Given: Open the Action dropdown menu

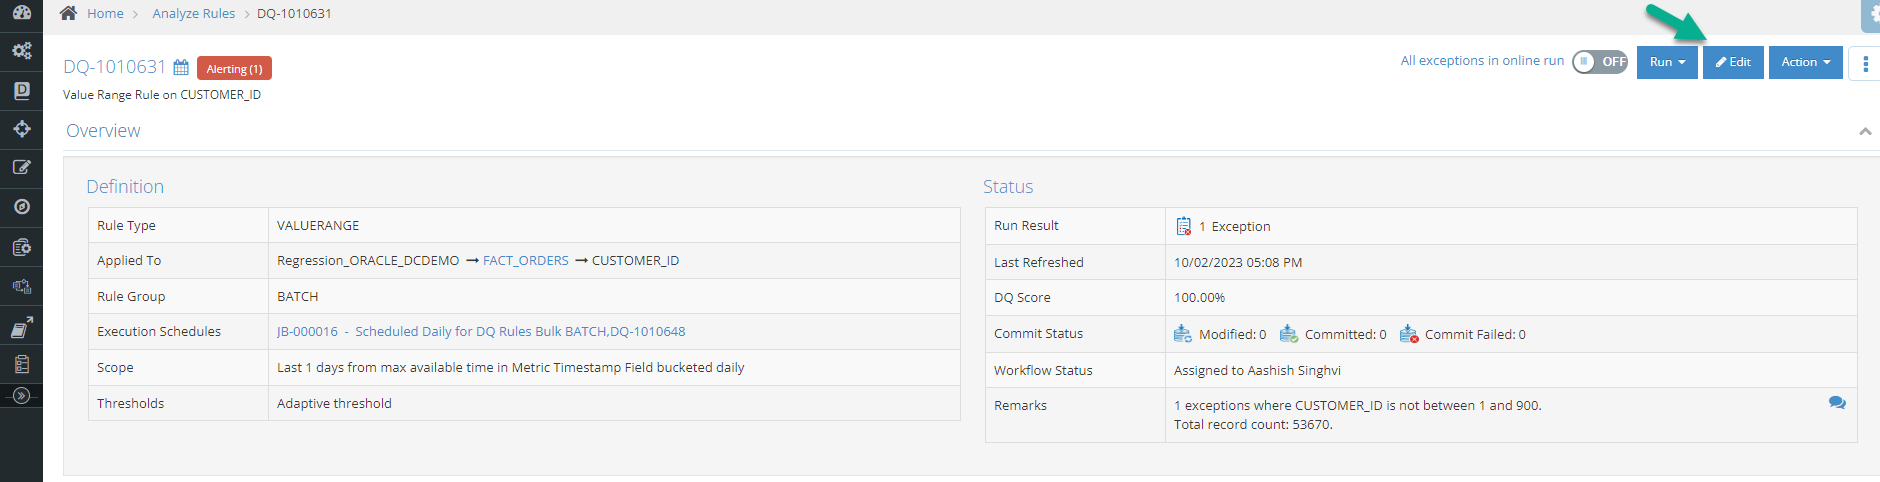Looking at the screenshot, I should (x=1805, y=62).
